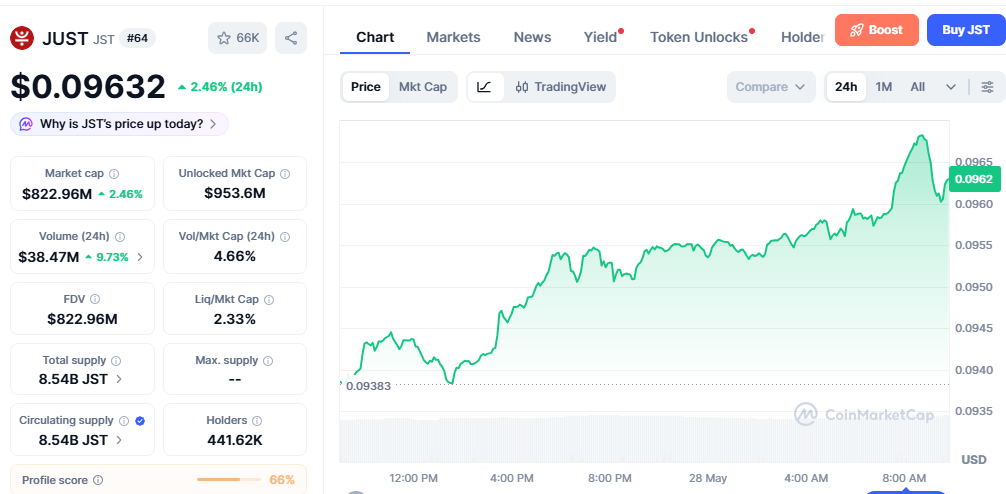Click Holders info icon
This screenshot has width=1006, height=494.
pyautogui.click(x=257, y=421)
